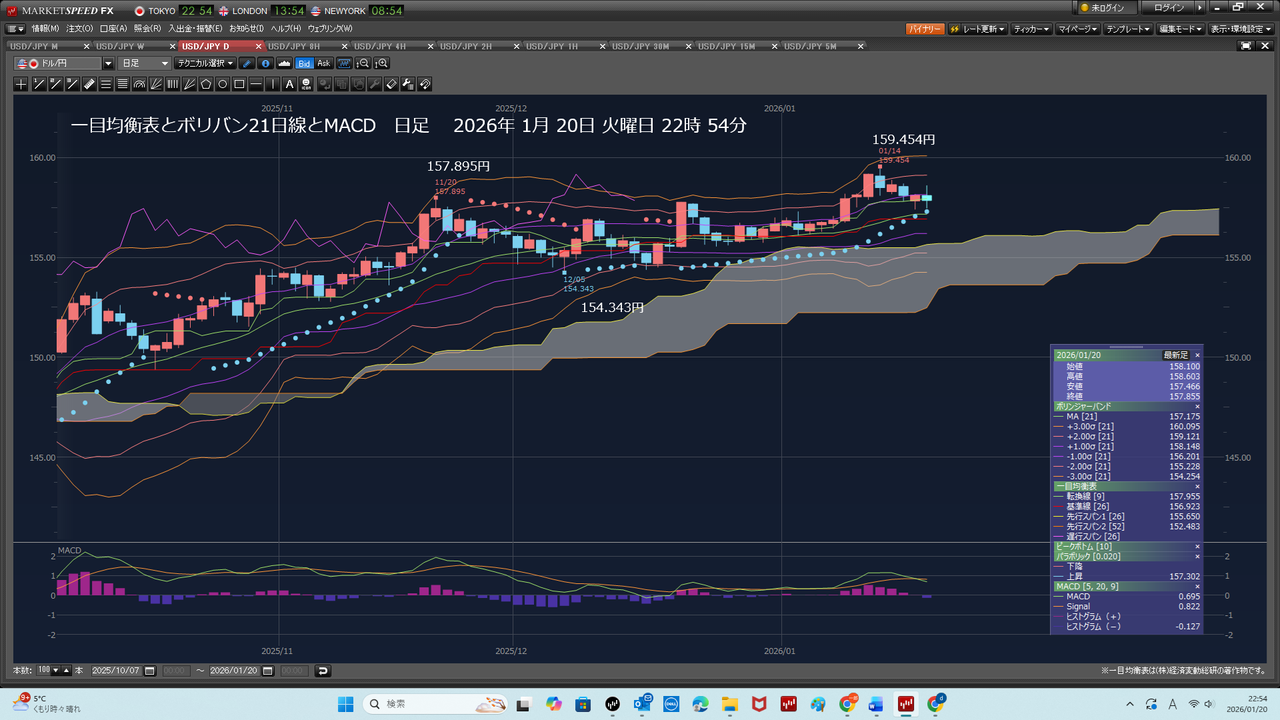This screenshot has height=720, width=1280.
Task: Toggle Bid price display
Action: pos(304,63)
